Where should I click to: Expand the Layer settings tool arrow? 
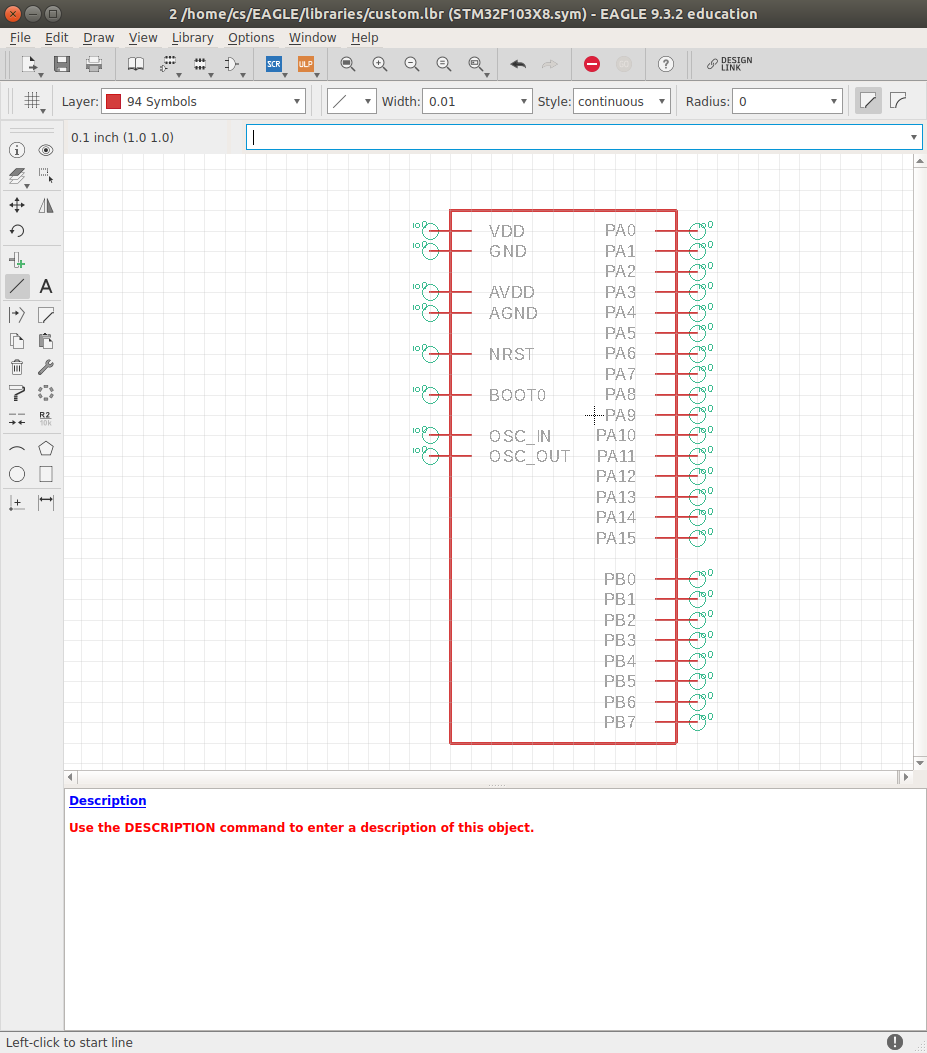tap(27, 186)
